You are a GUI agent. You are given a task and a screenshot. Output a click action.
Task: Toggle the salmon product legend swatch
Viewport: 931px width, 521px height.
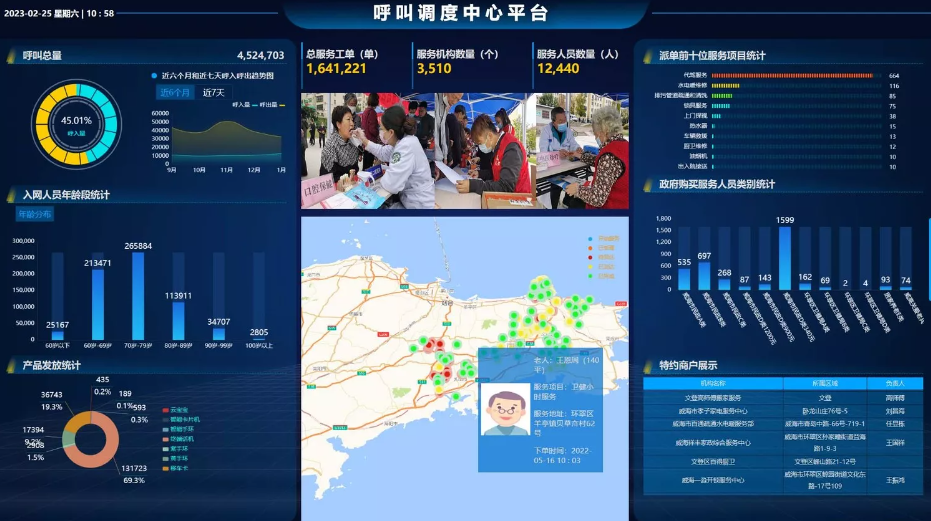point(166,439)
